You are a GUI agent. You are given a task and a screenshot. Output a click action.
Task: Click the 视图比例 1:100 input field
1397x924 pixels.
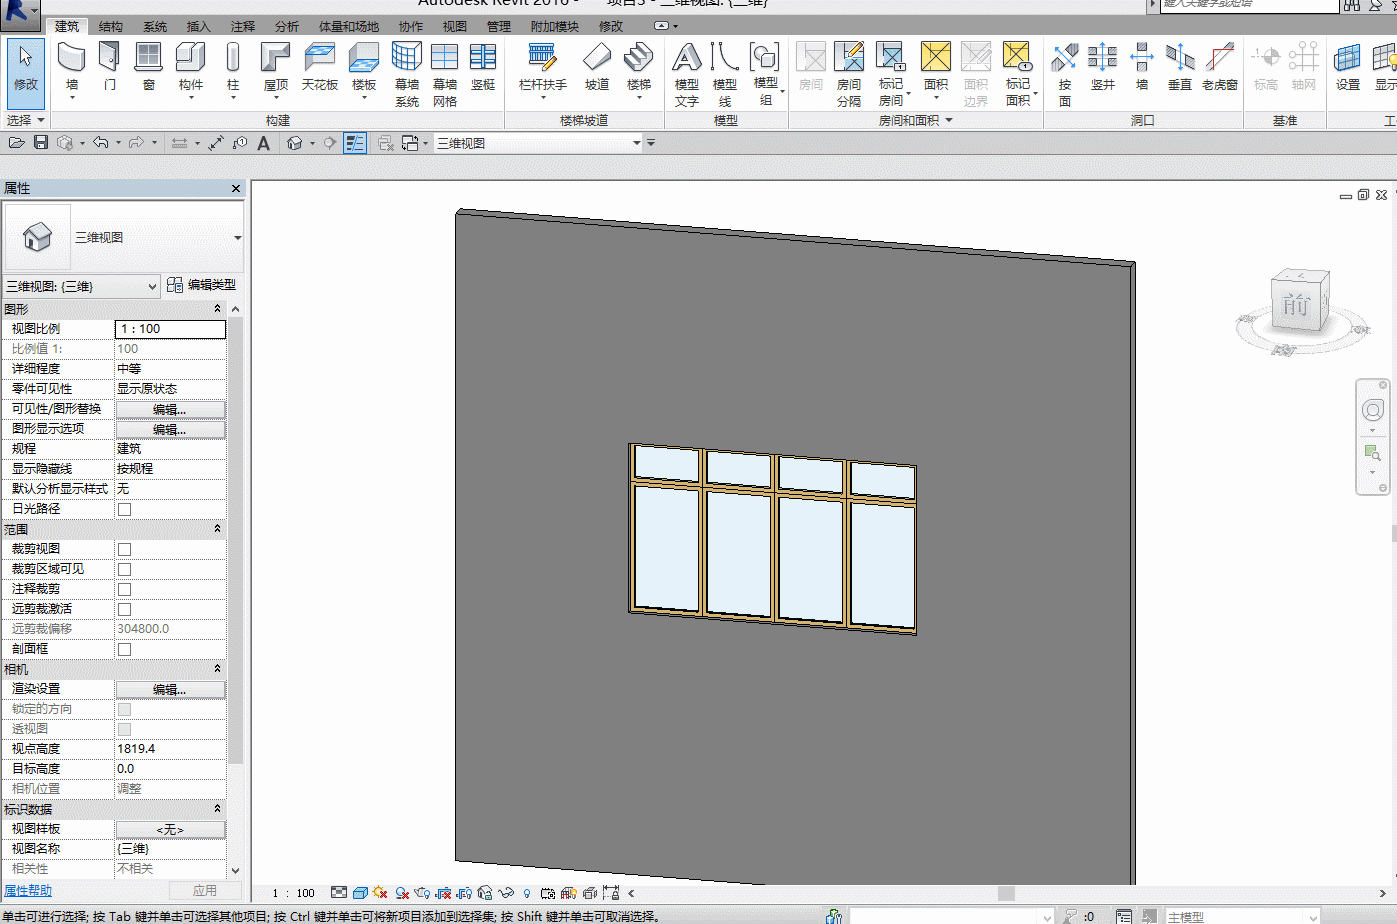[x=170, y=329]
